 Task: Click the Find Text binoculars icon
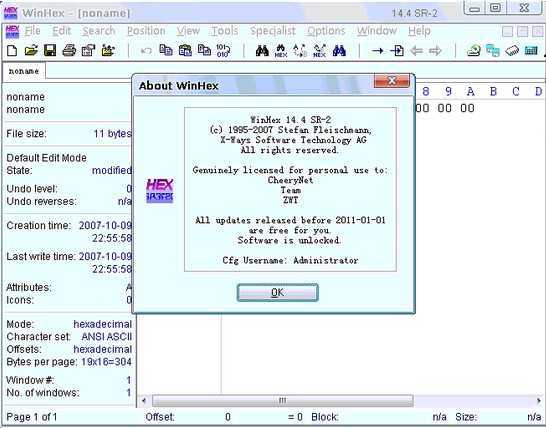click(x=262, y=51)
